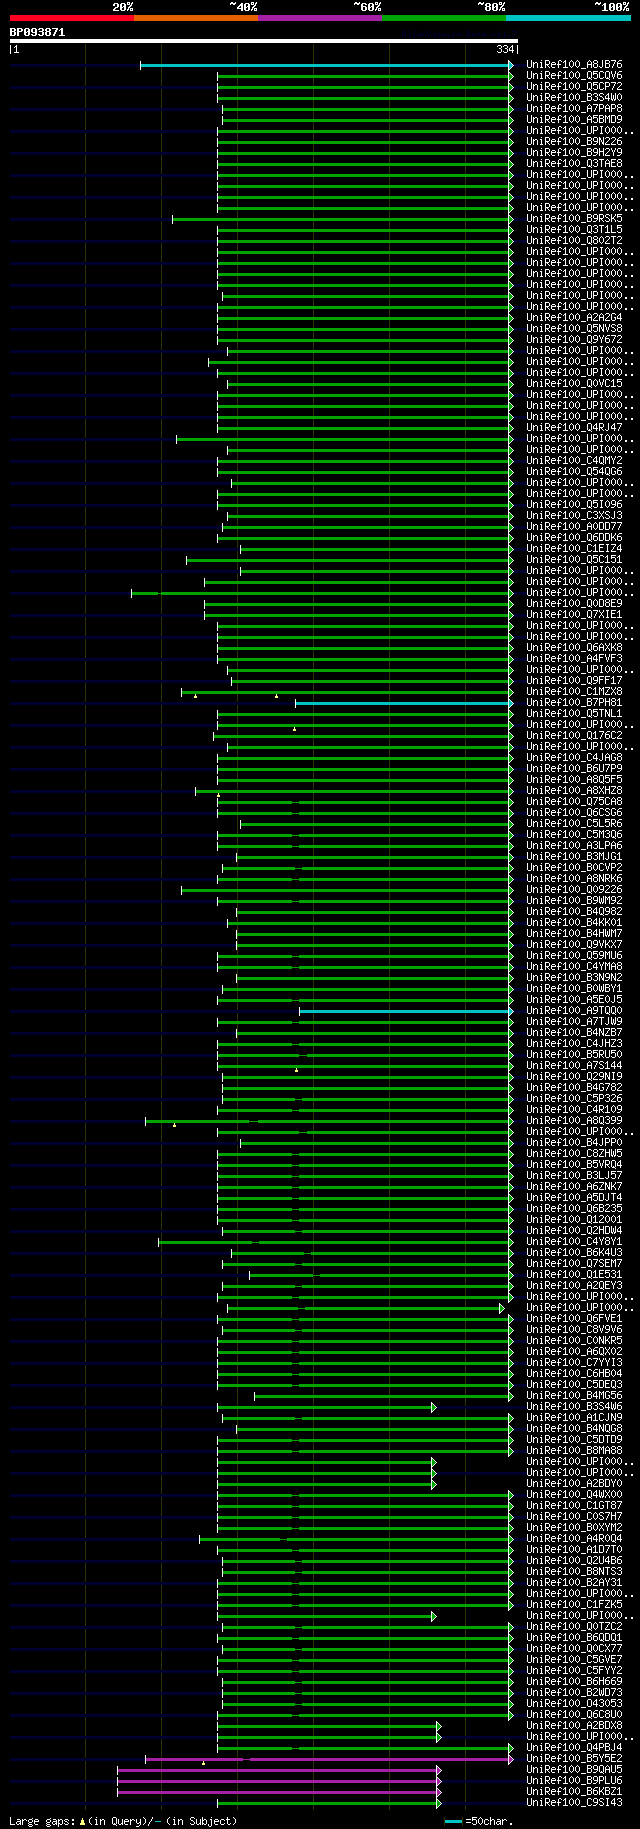Image resolution: width=640 pixels, height=1829 pixels.
Task: Click the UniRef100_Q3T1L5 entry
Action: tap(574, 230)
